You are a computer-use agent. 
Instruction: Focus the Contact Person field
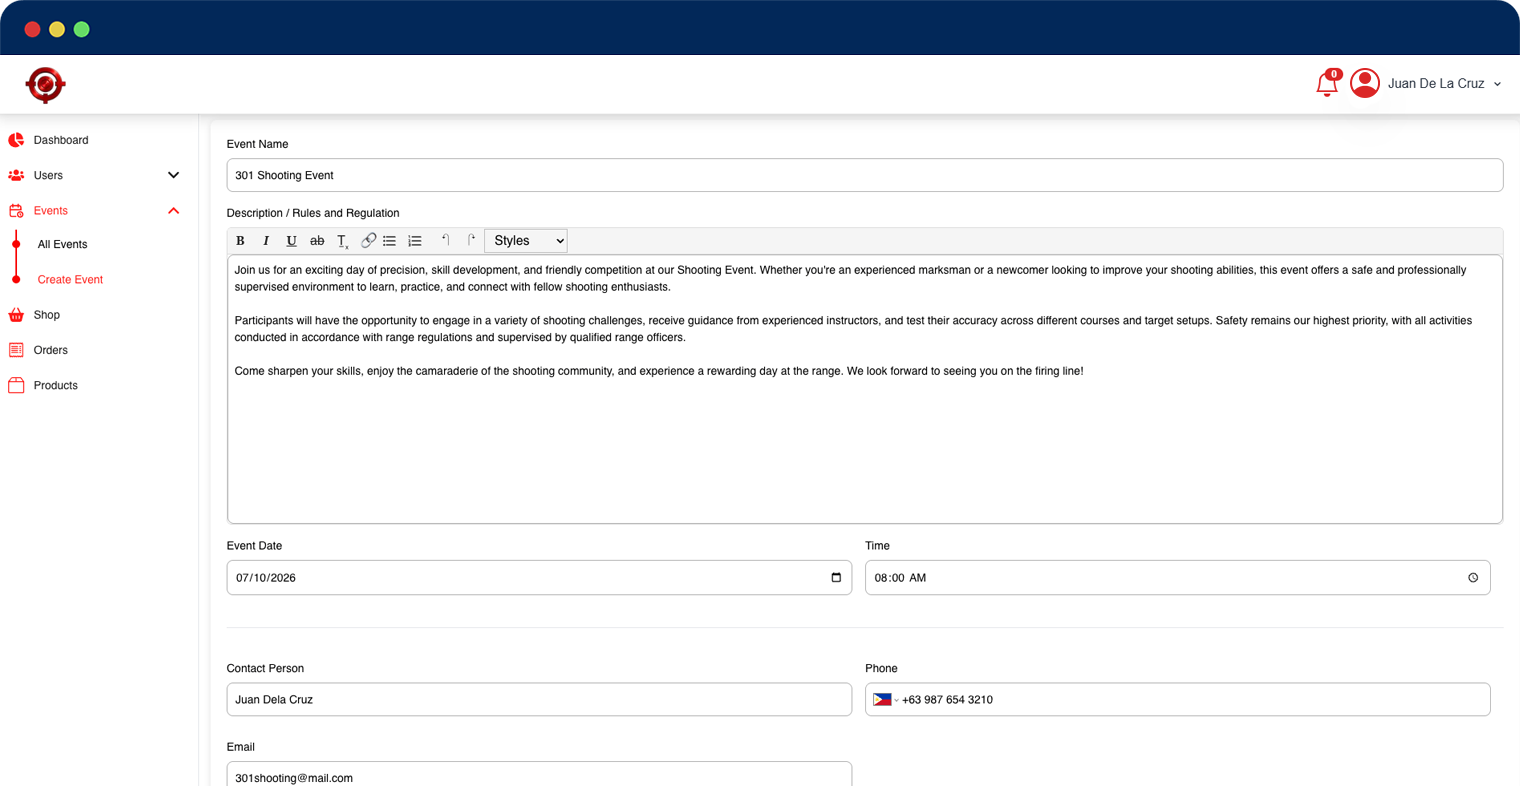click(x=539, y=700)
